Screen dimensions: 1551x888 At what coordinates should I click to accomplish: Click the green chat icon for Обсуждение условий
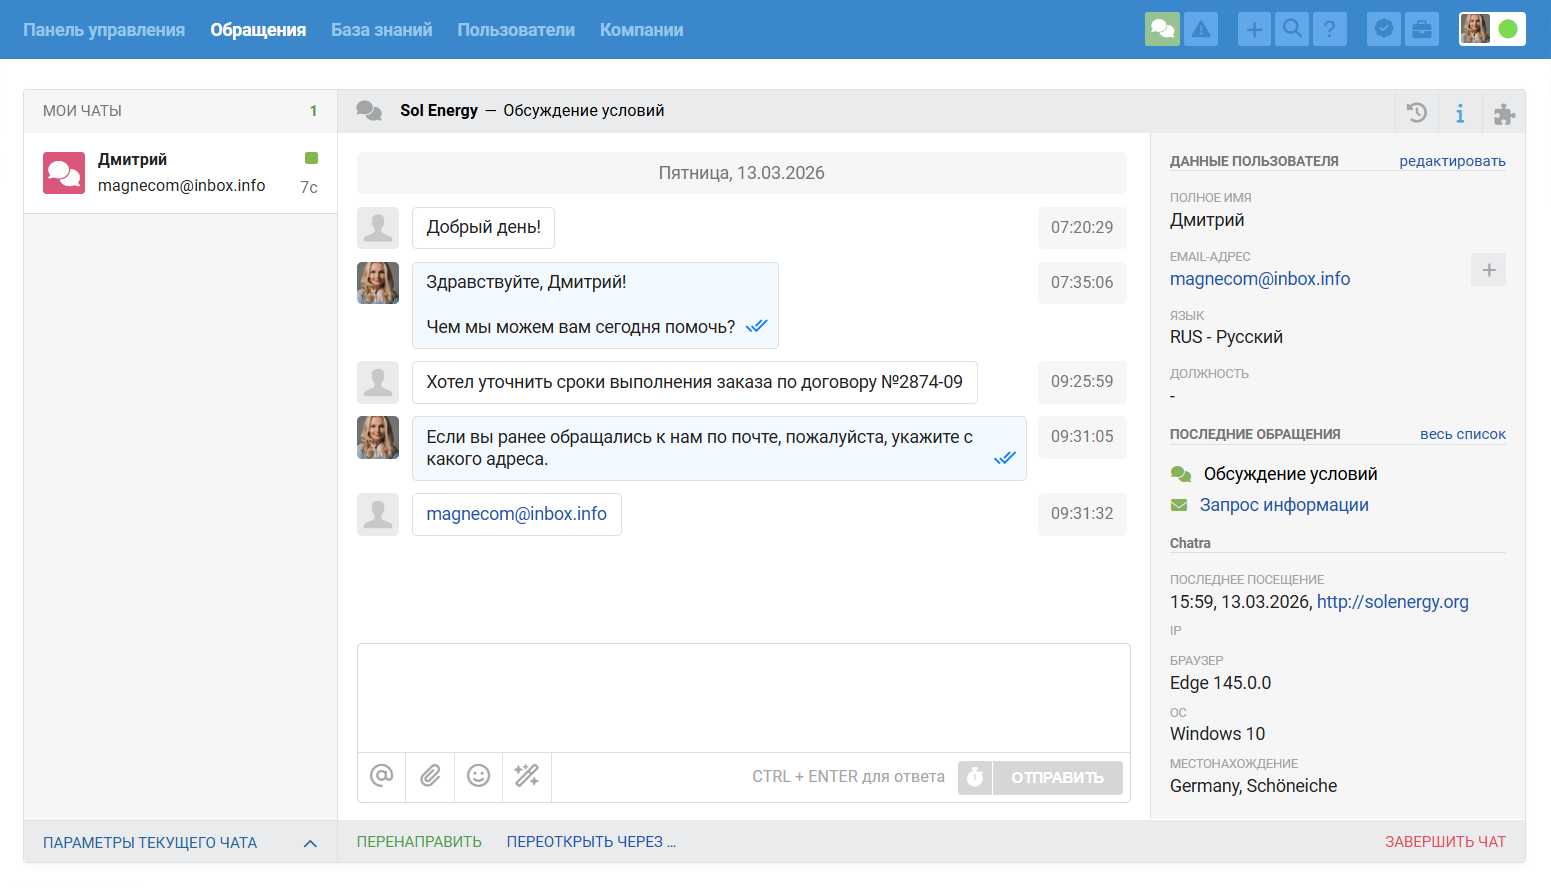1181,474
